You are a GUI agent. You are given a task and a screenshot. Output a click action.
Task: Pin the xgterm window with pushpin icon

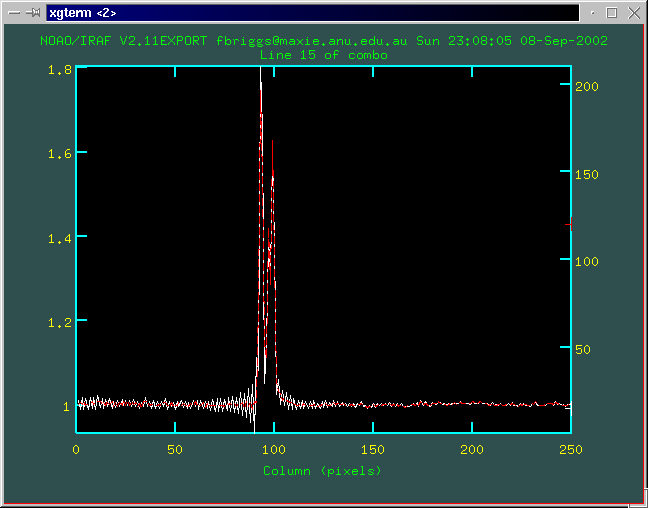point(33,13)
